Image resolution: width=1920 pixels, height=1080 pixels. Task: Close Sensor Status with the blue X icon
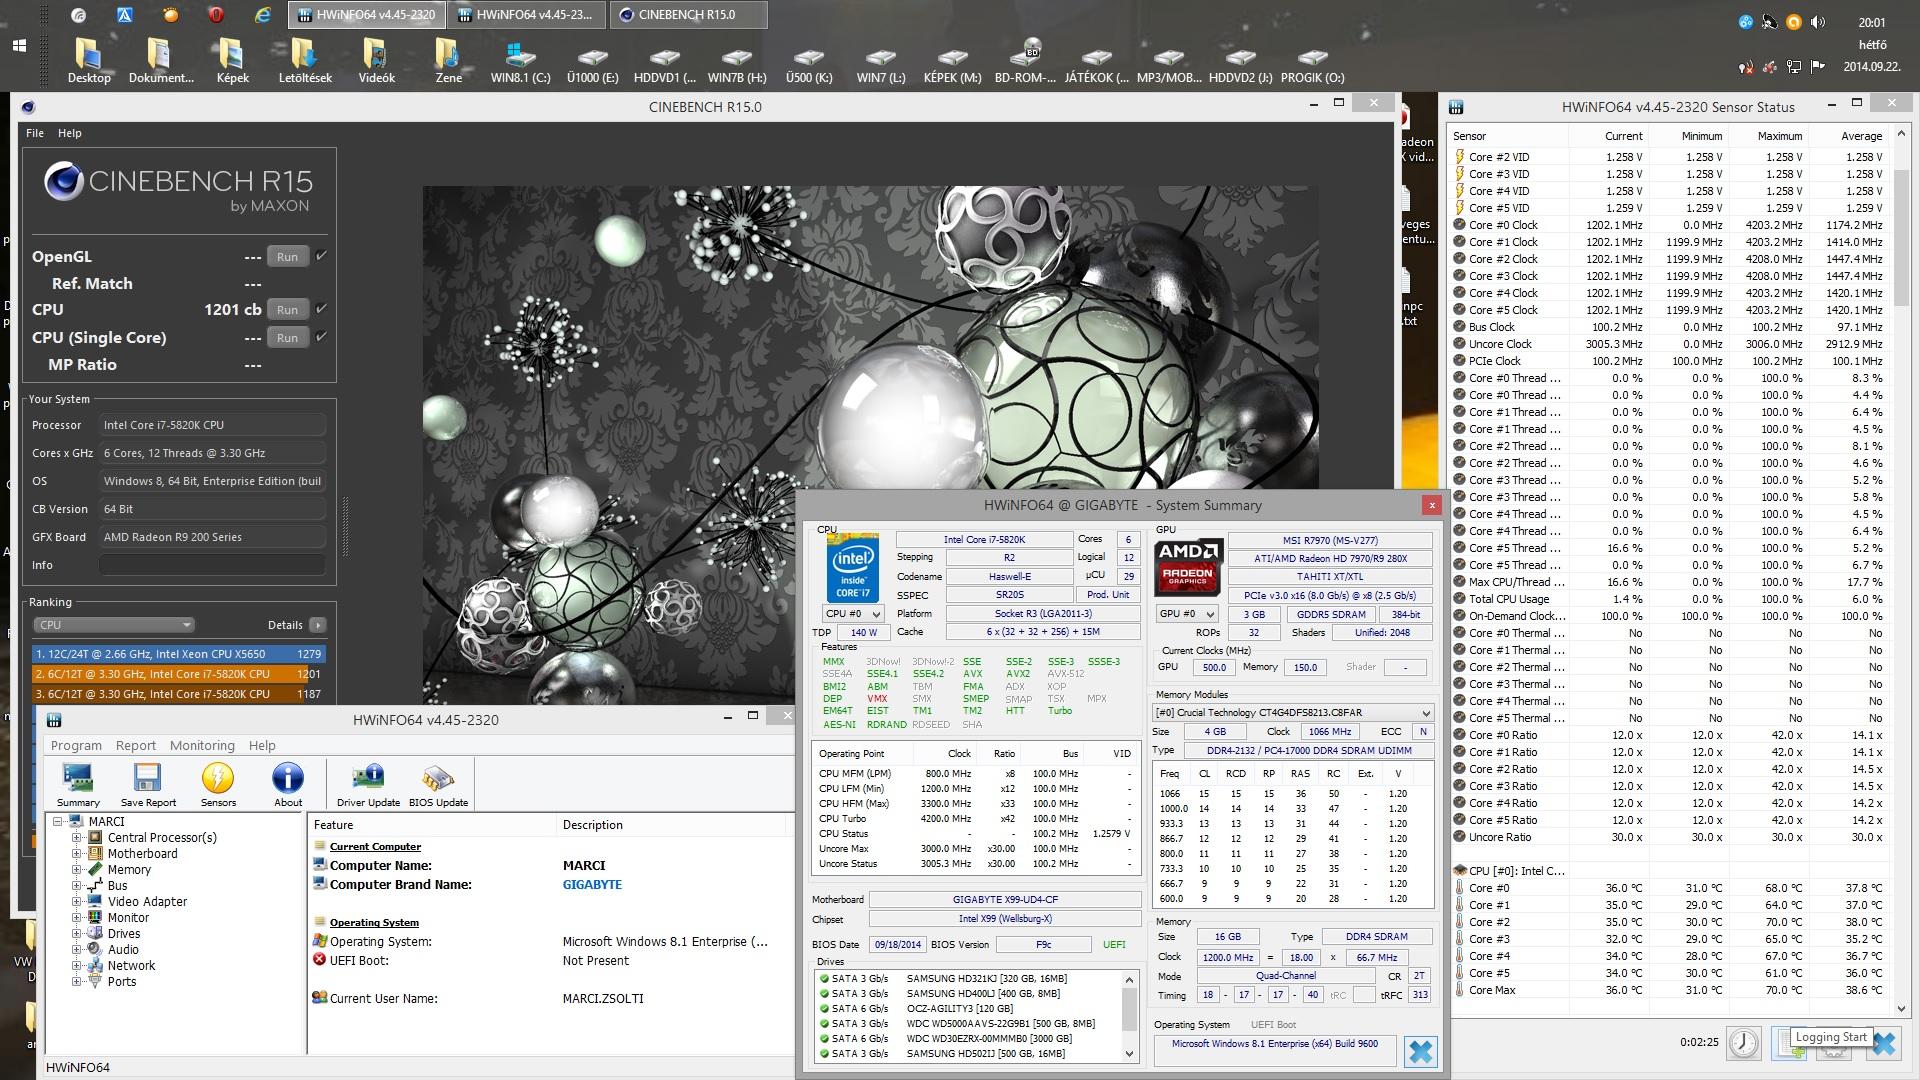point(1883,1042)
